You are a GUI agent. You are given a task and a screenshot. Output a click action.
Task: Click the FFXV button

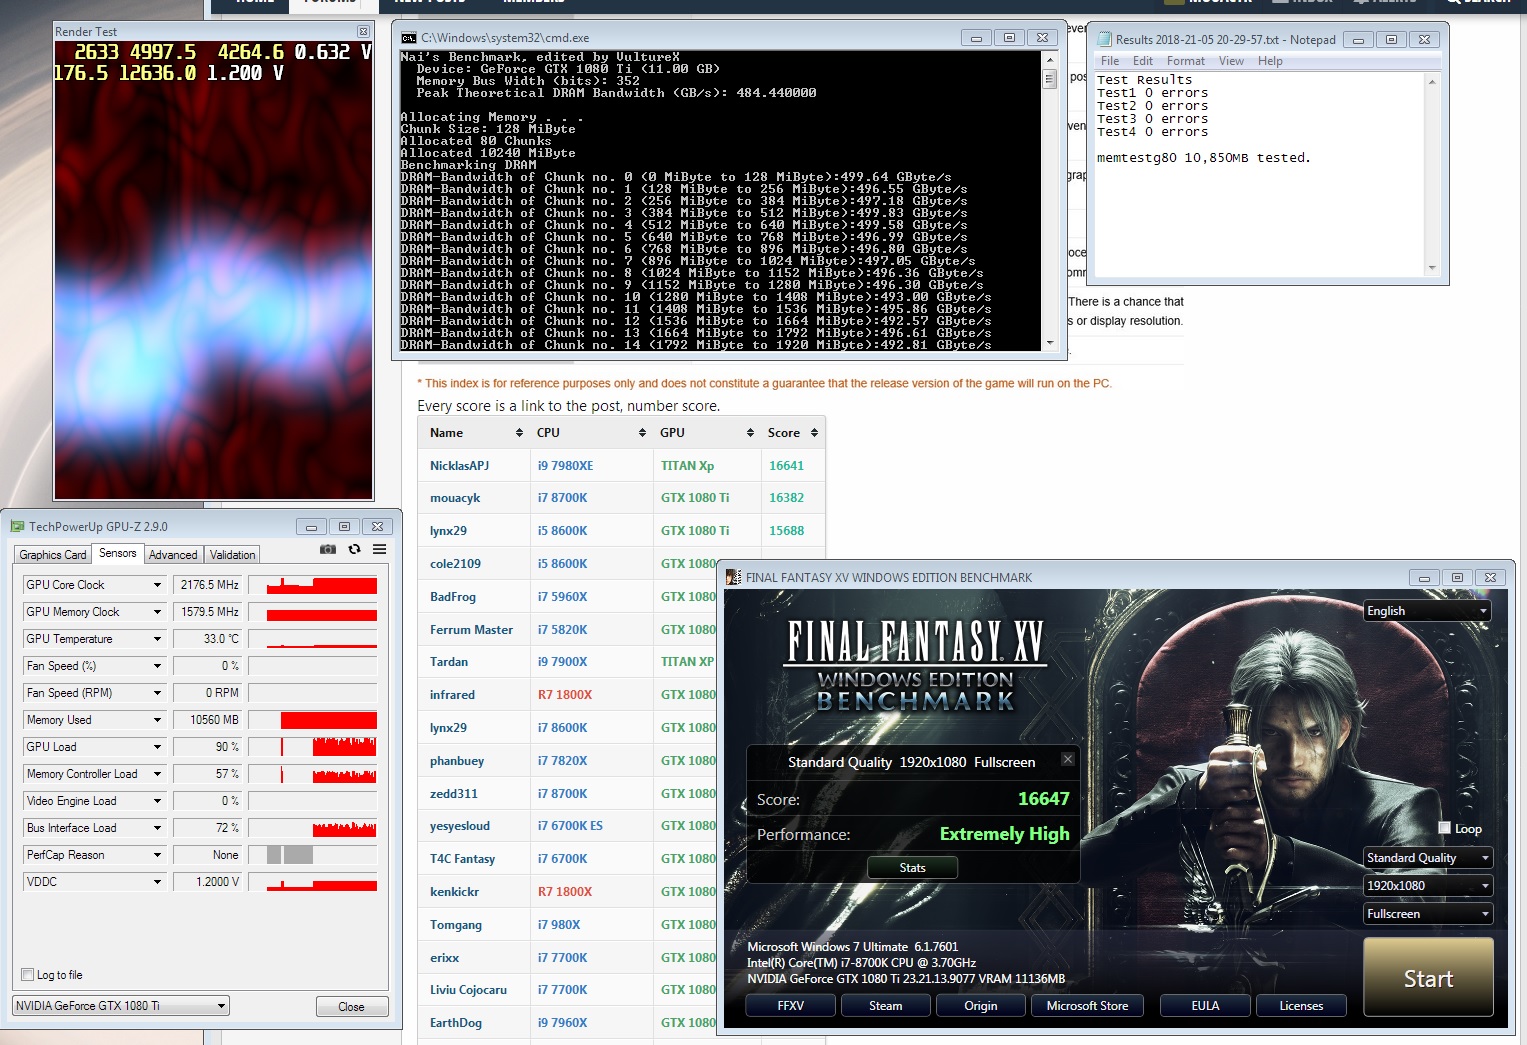[791, 1005]
